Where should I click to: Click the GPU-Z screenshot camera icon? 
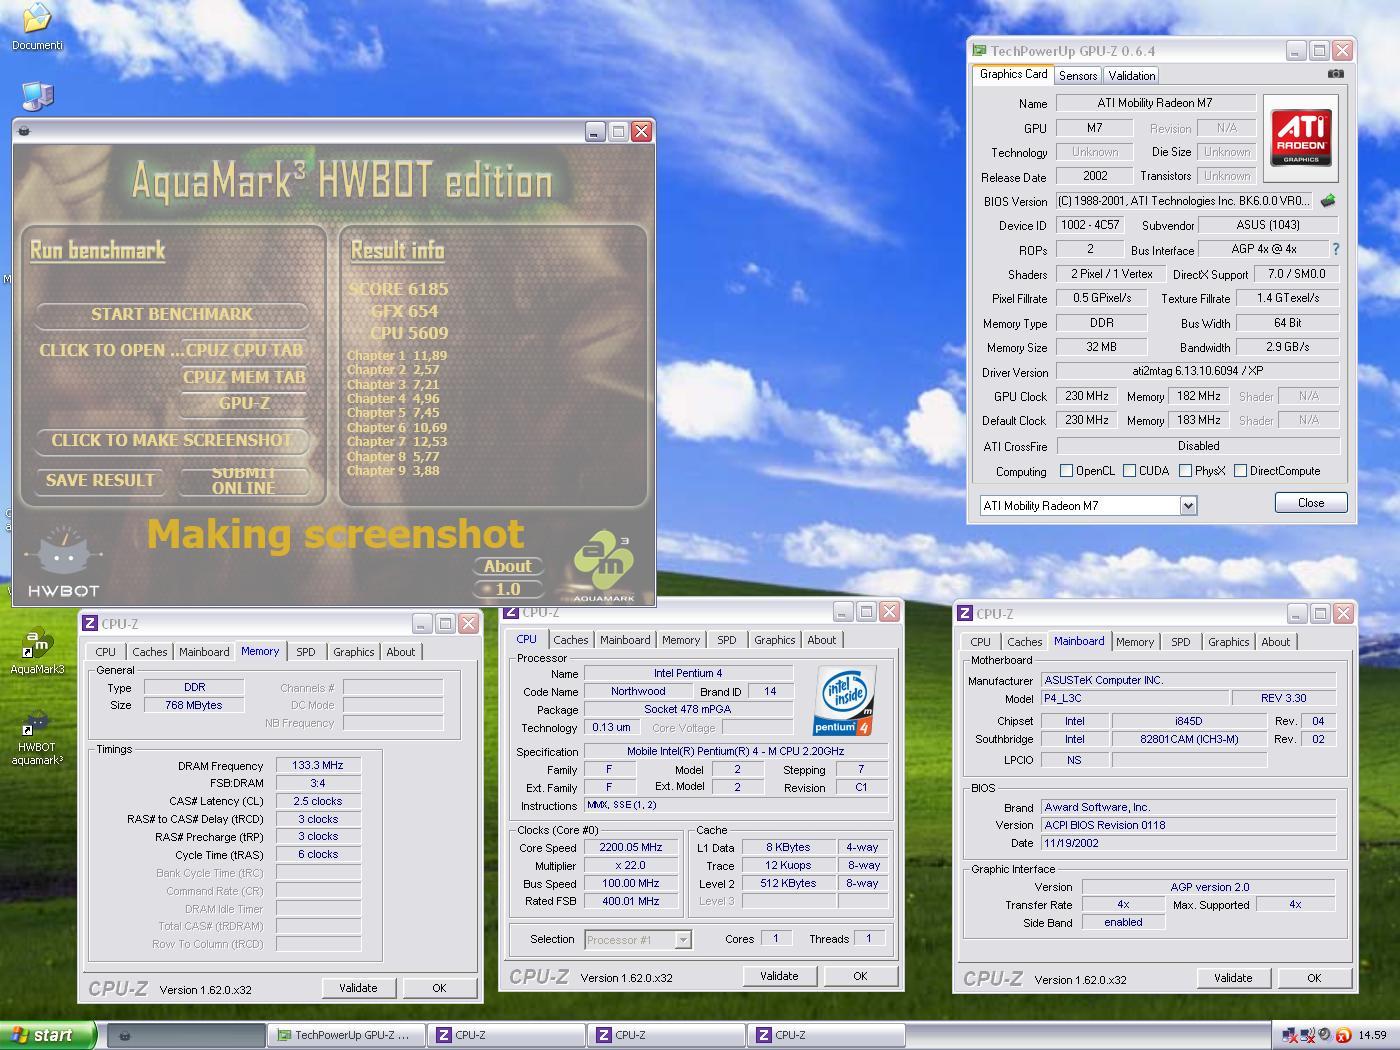point(1335,73)
